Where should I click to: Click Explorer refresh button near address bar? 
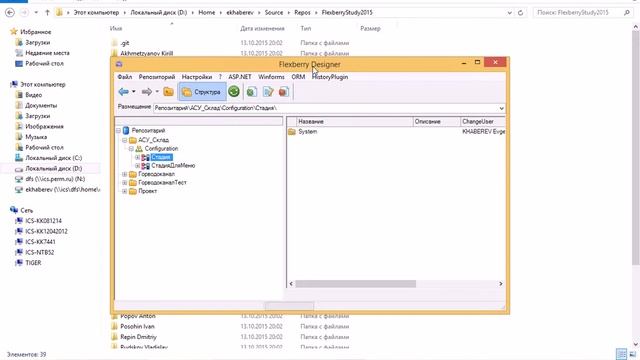(x=520, y=13)
